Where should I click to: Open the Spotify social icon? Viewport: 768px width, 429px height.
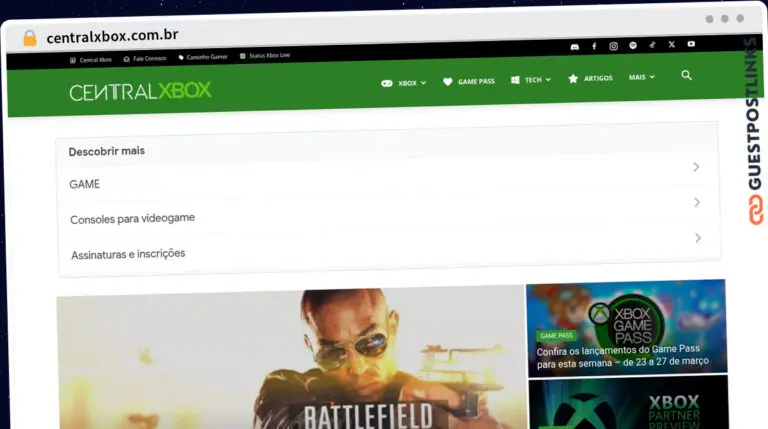633,45
